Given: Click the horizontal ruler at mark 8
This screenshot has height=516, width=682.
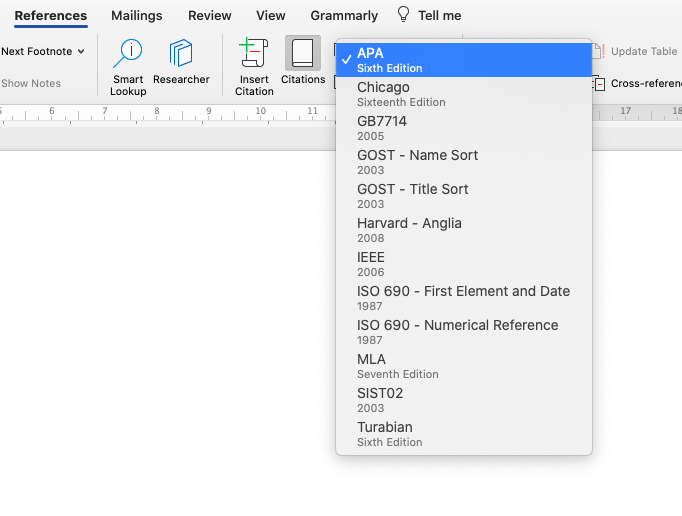Looking at the screenshot, I should tap(157, 111).
